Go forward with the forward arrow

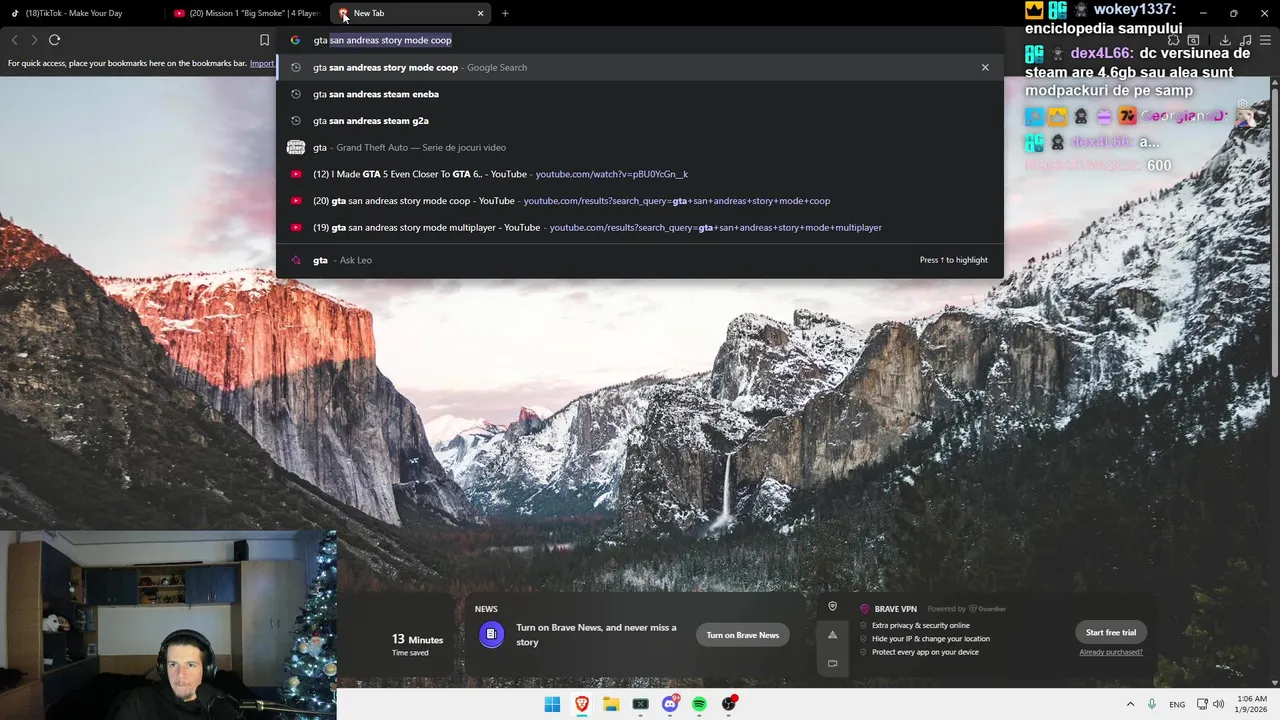click(34, 40)
